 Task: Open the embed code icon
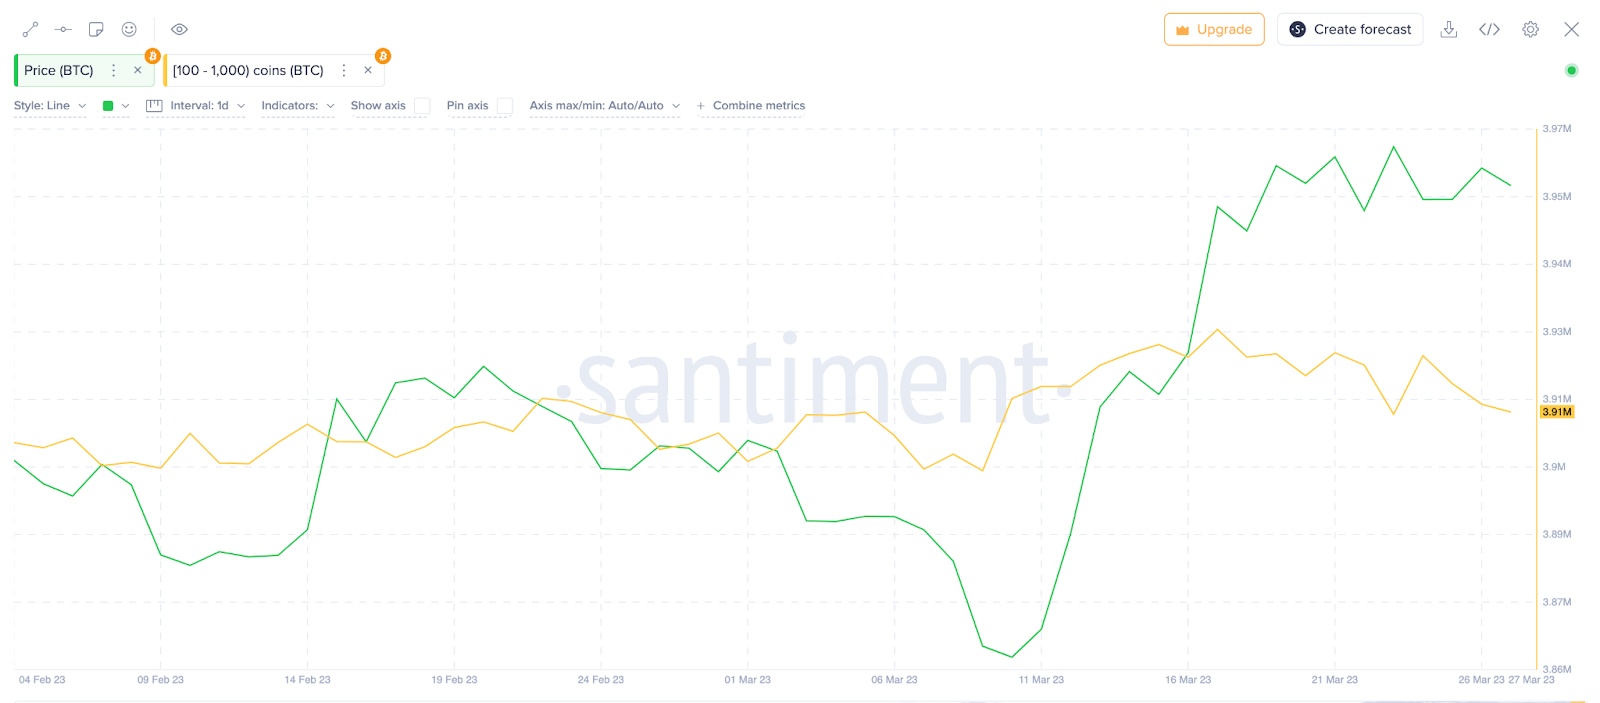coord(1489,29)
